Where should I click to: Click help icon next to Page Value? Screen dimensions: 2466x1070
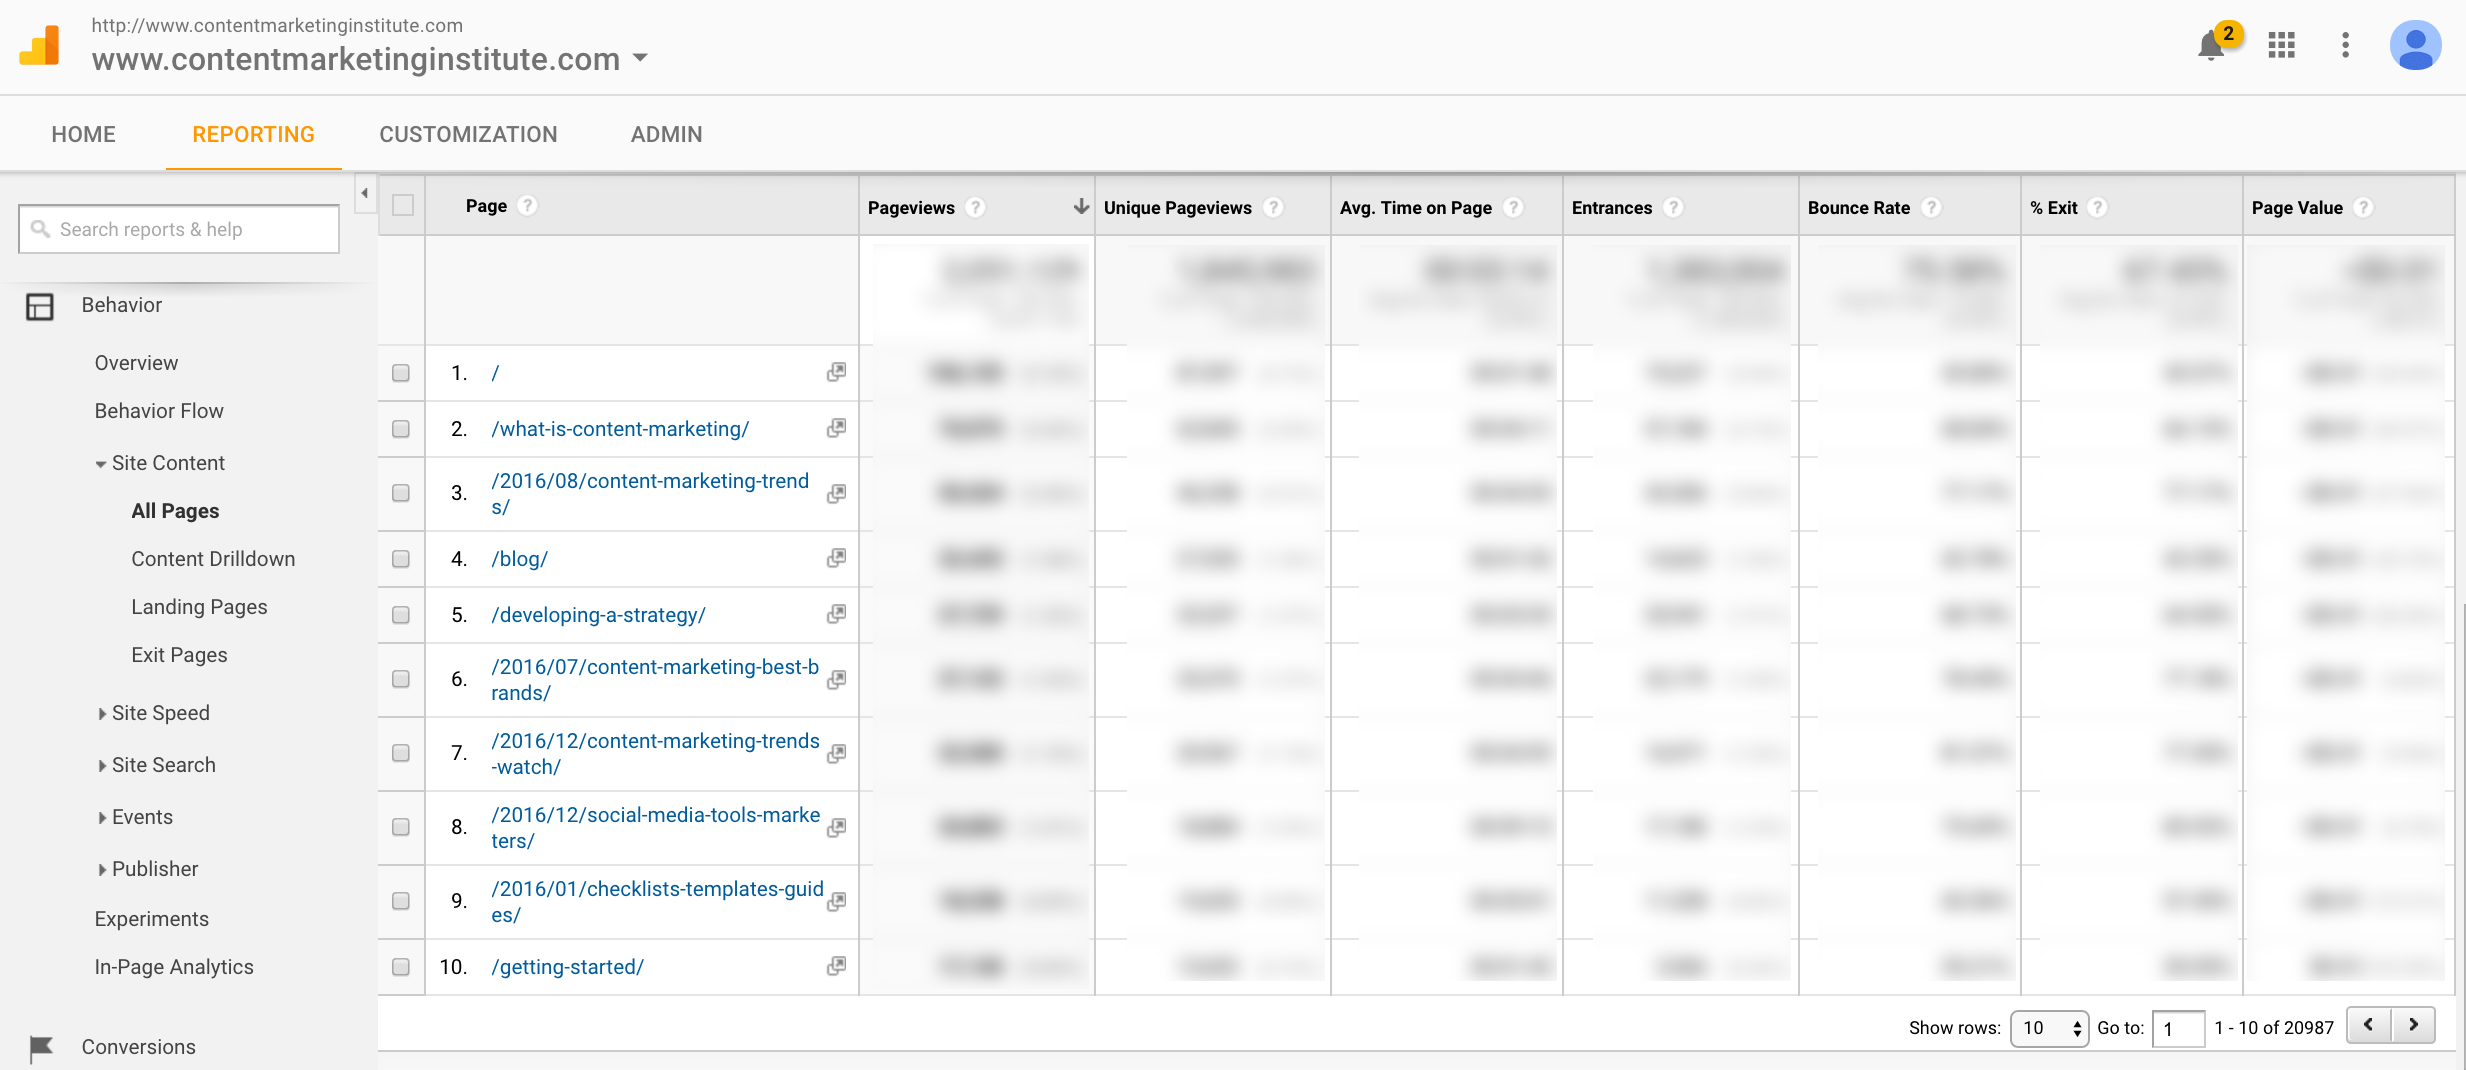click(2363, 207)
